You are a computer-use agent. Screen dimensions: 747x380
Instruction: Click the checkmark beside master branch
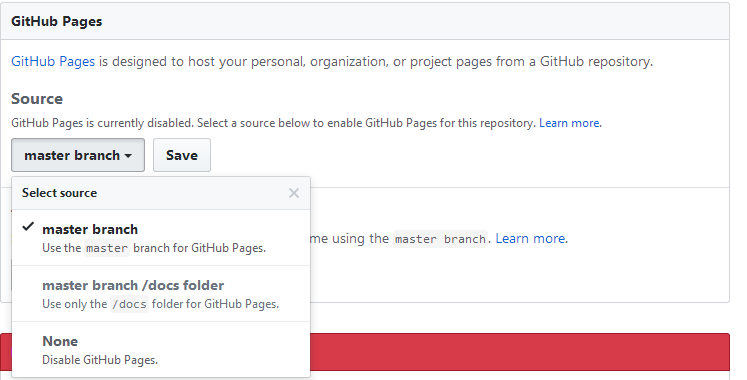(x=28, y=227)
